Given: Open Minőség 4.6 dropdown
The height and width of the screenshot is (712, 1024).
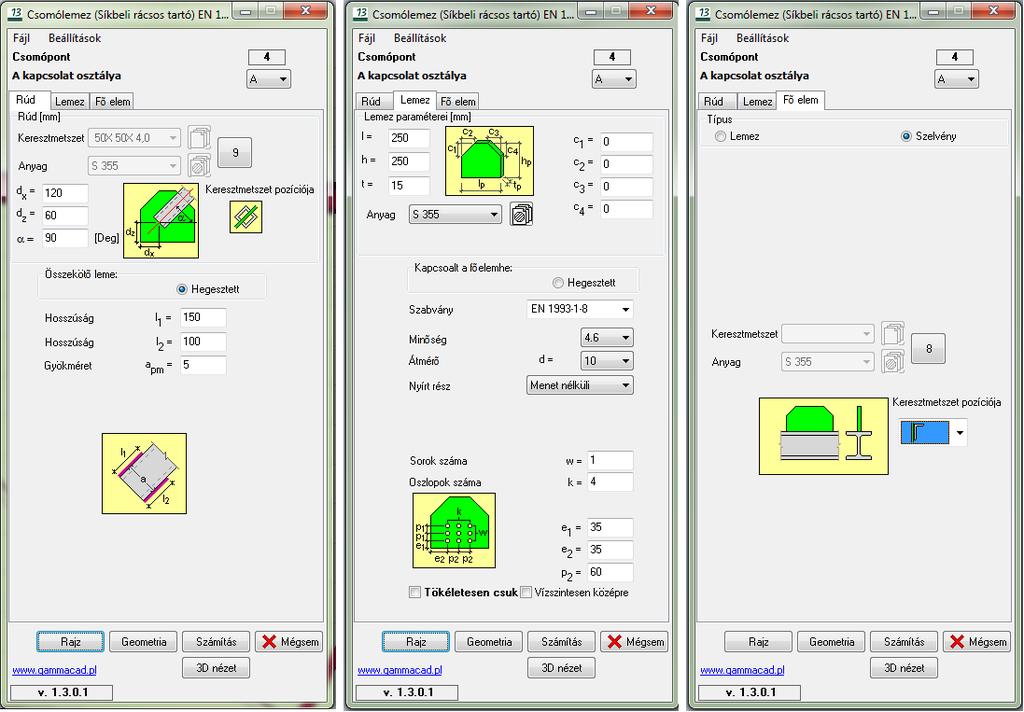Looking at the screenshot, I should (607, 338).
